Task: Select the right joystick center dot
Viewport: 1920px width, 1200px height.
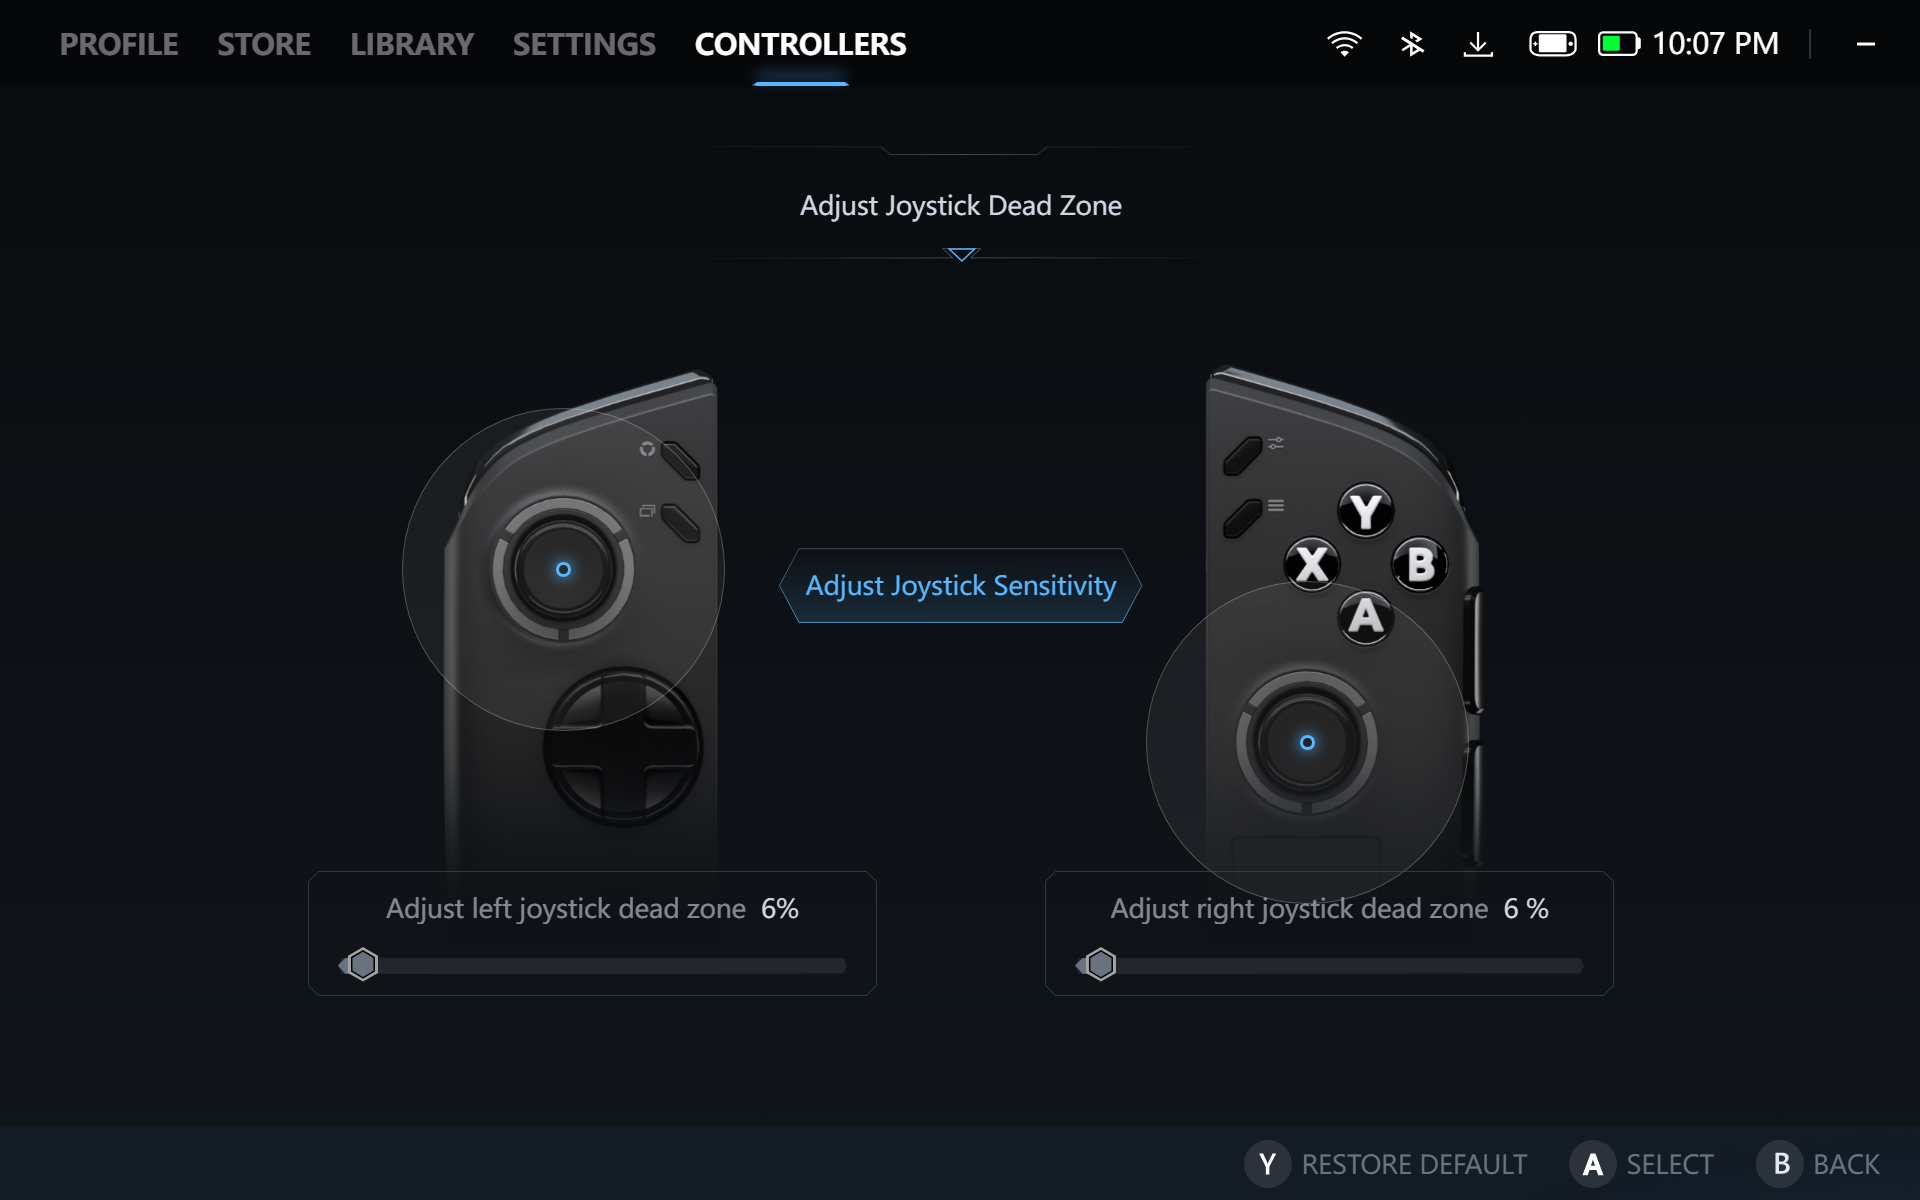Action: pos(1307,743)
